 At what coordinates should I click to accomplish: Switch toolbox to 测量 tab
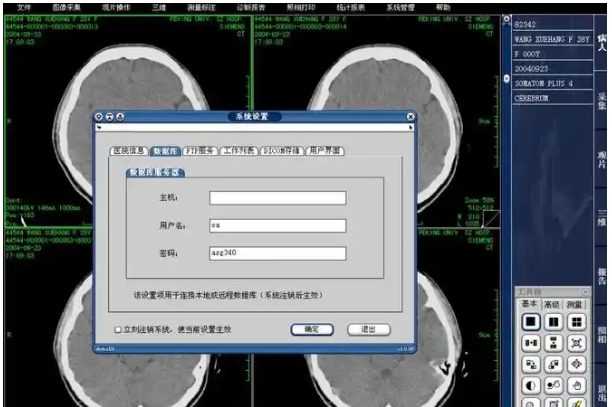click(574, 304)
